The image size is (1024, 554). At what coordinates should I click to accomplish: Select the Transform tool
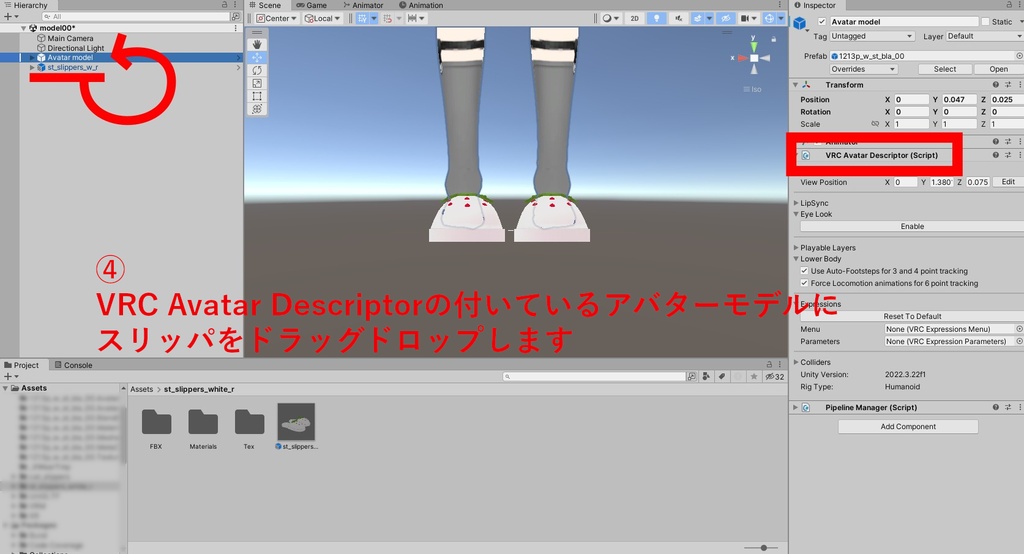[x=257, y=109]
